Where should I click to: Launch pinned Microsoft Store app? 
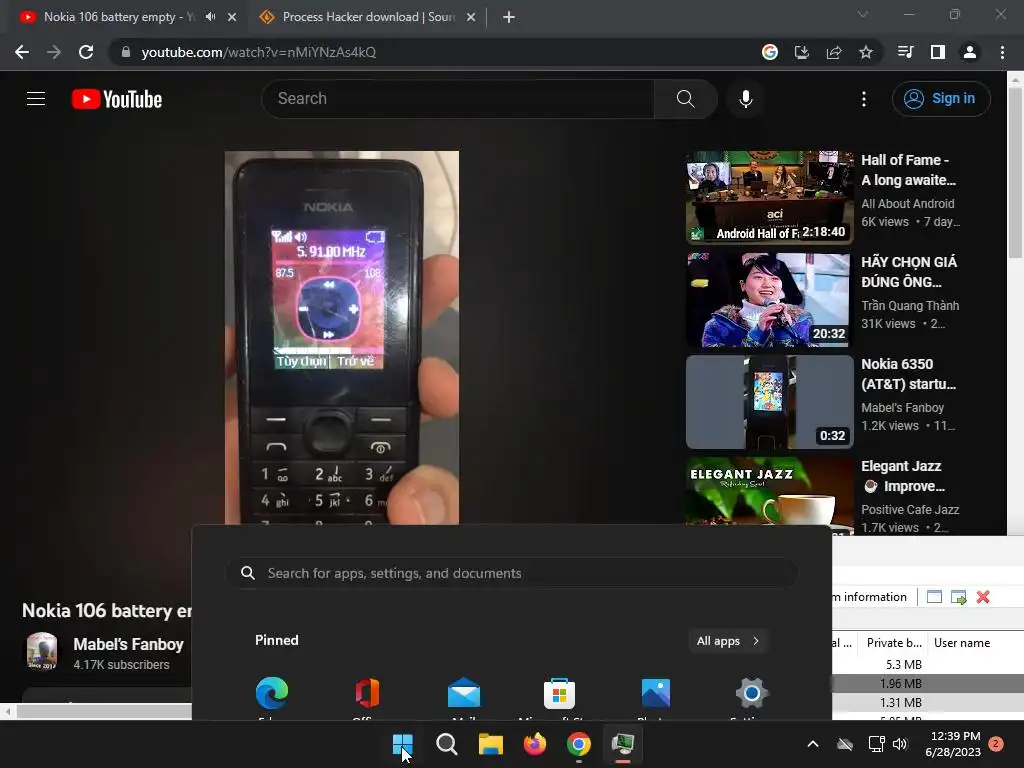tap(560, 693)
